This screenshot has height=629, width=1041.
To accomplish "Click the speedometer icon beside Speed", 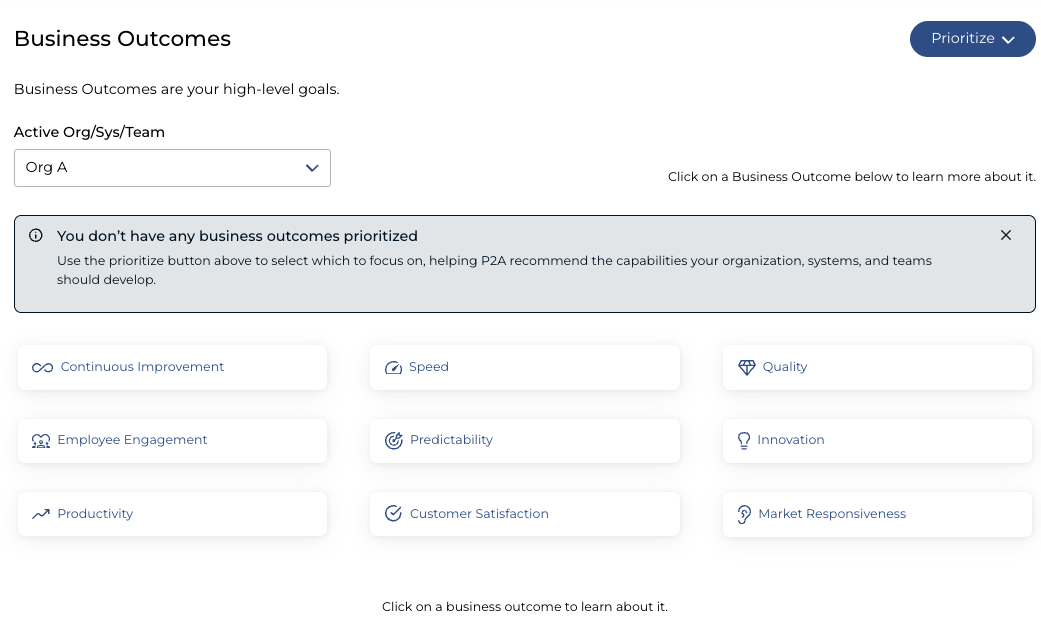I will [x=393, y=368].
